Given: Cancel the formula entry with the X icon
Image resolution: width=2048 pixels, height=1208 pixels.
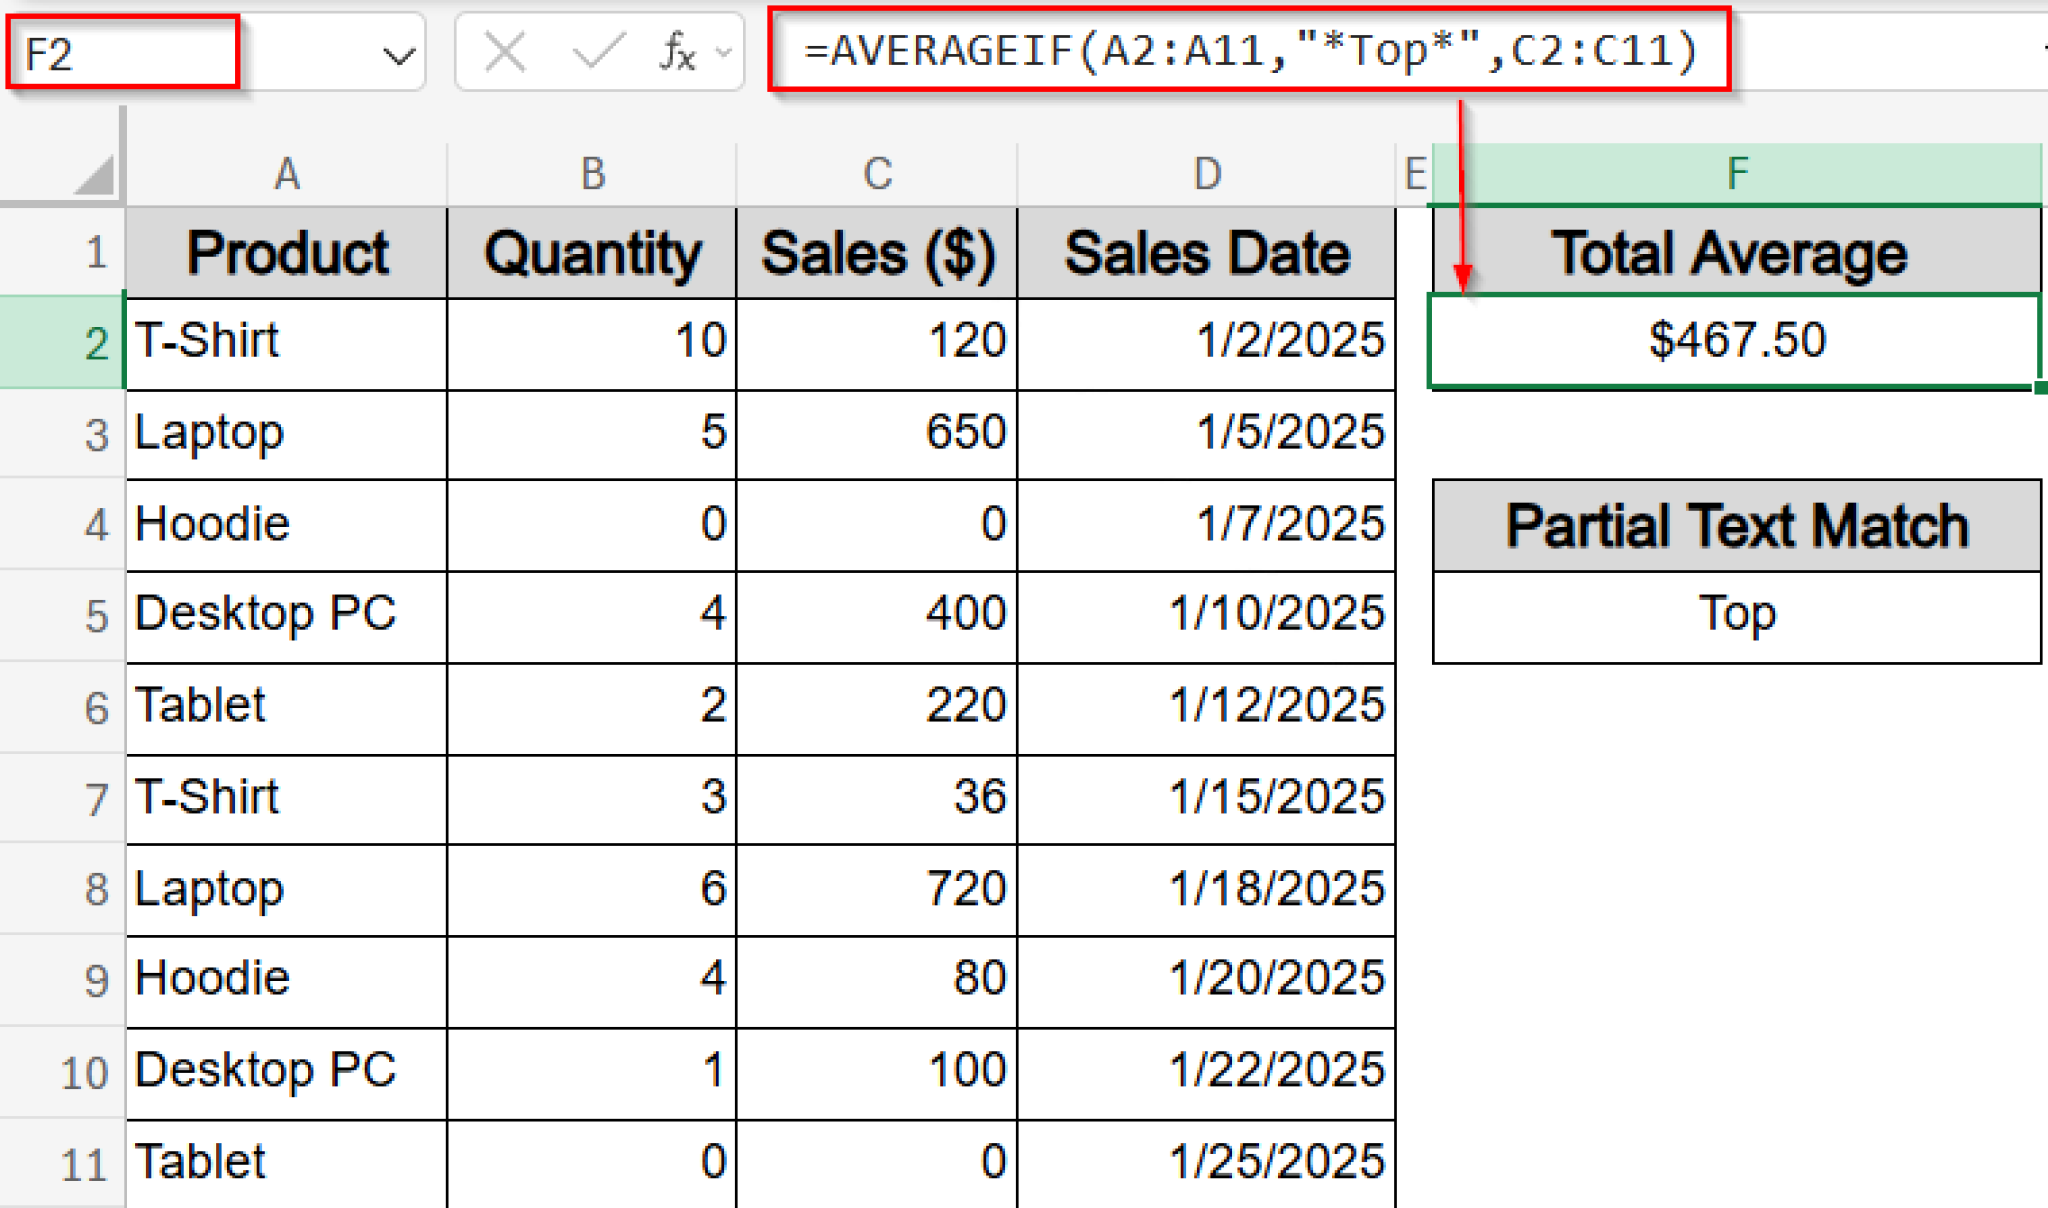Looking at the screenshot, I should point(505,52).
